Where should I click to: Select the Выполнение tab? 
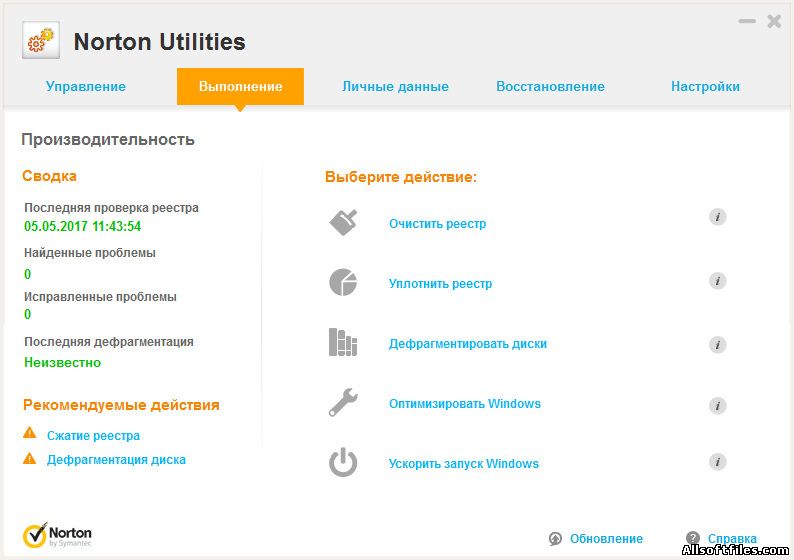point(240,86)
